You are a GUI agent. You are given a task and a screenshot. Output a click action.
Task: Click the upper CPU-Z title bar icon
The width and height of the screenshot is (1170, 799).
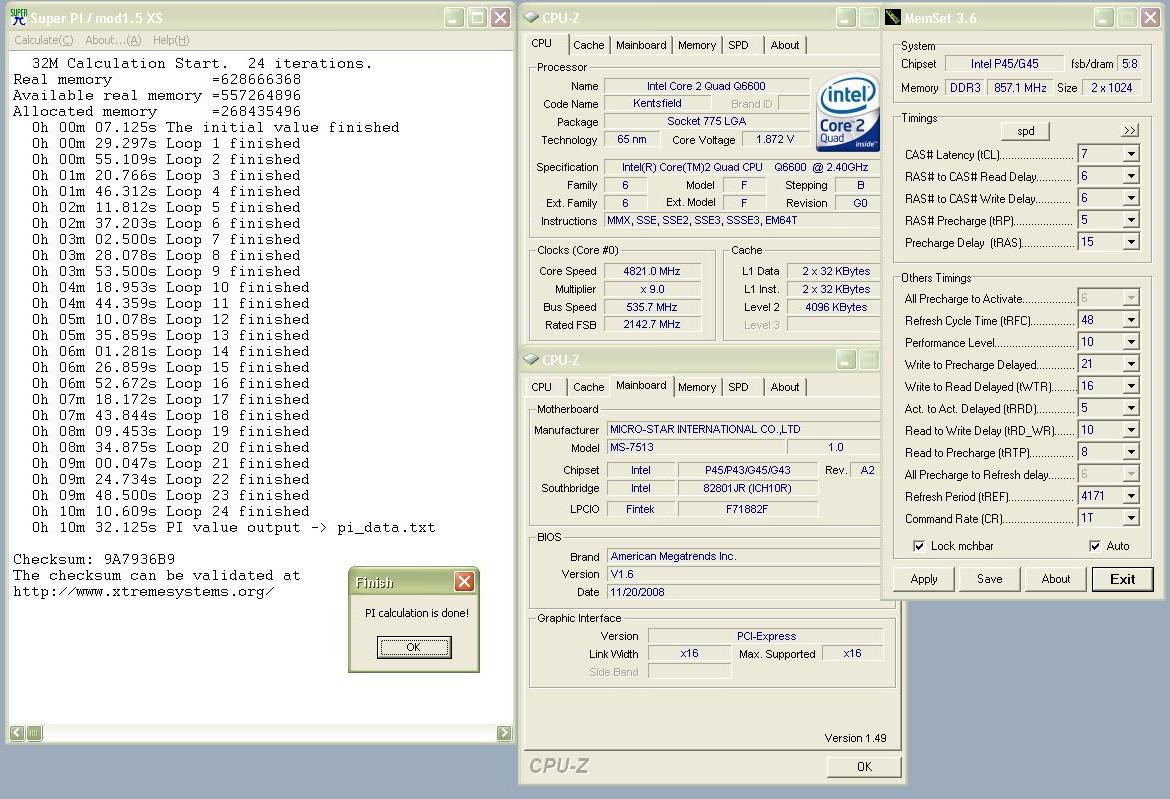[x=531, y=16]
